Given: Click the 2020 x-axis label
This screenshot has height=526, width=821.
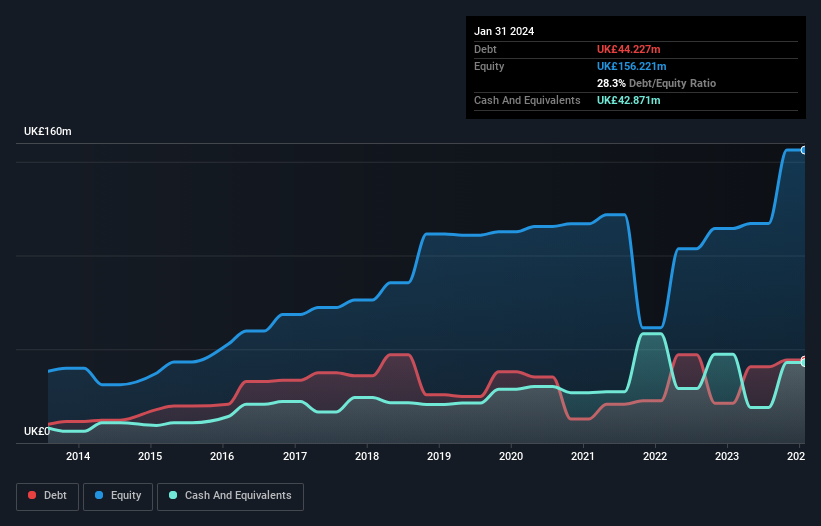Looking at the screenshot, I should pyautogui.click(x=511, y=456).
